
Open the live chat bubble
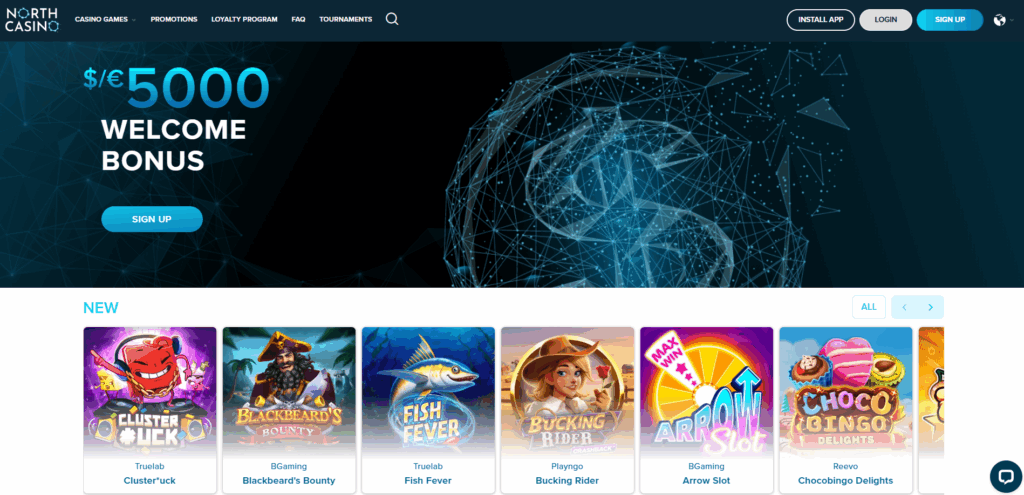pyautogui.click(x=1006, y=476)
